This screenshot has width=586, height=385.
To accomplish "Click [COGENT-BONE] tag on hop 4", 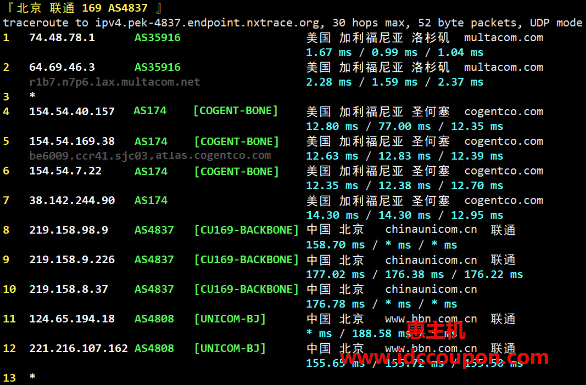I will pyautogui.click(x=236, y=111).
